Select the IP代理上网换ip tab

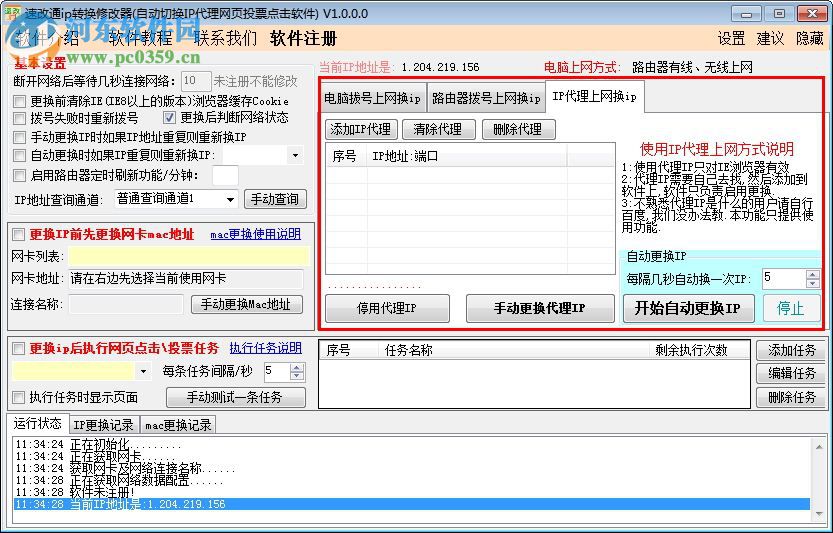594,96
